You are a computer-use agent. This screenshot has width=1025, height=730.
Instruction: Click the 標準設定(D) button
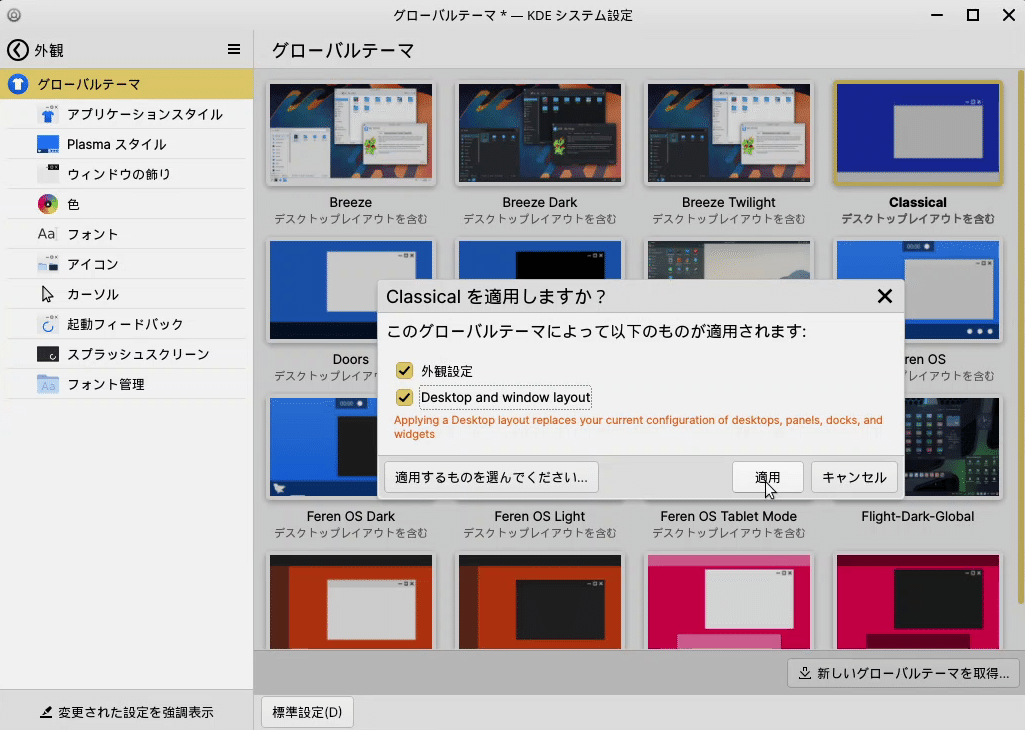[x=307, y=712]
